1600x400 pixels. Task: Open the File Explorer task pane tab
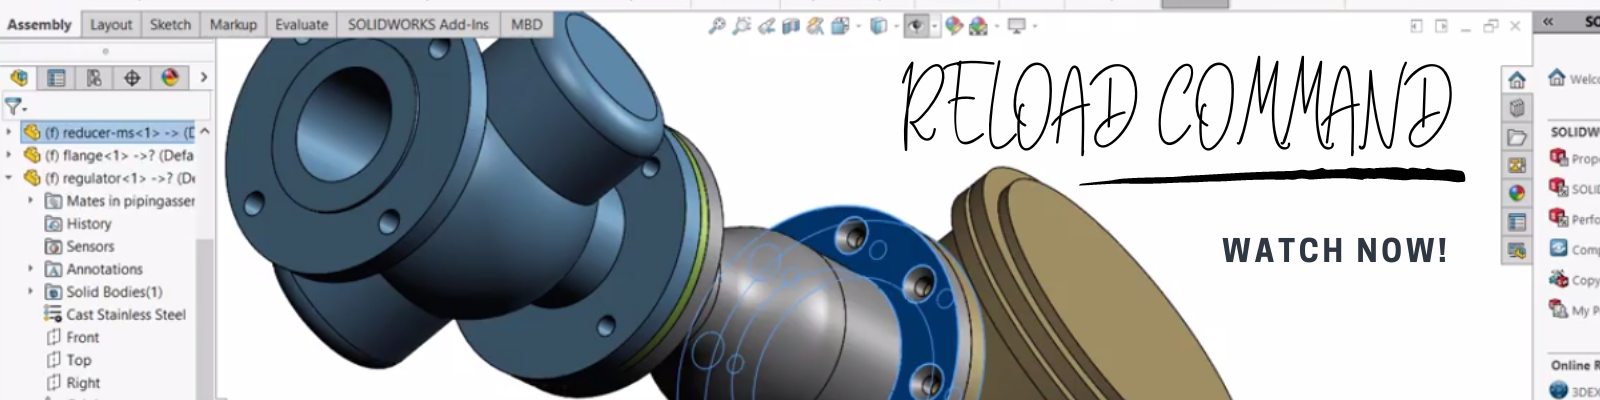click(x=1517, y=137)
